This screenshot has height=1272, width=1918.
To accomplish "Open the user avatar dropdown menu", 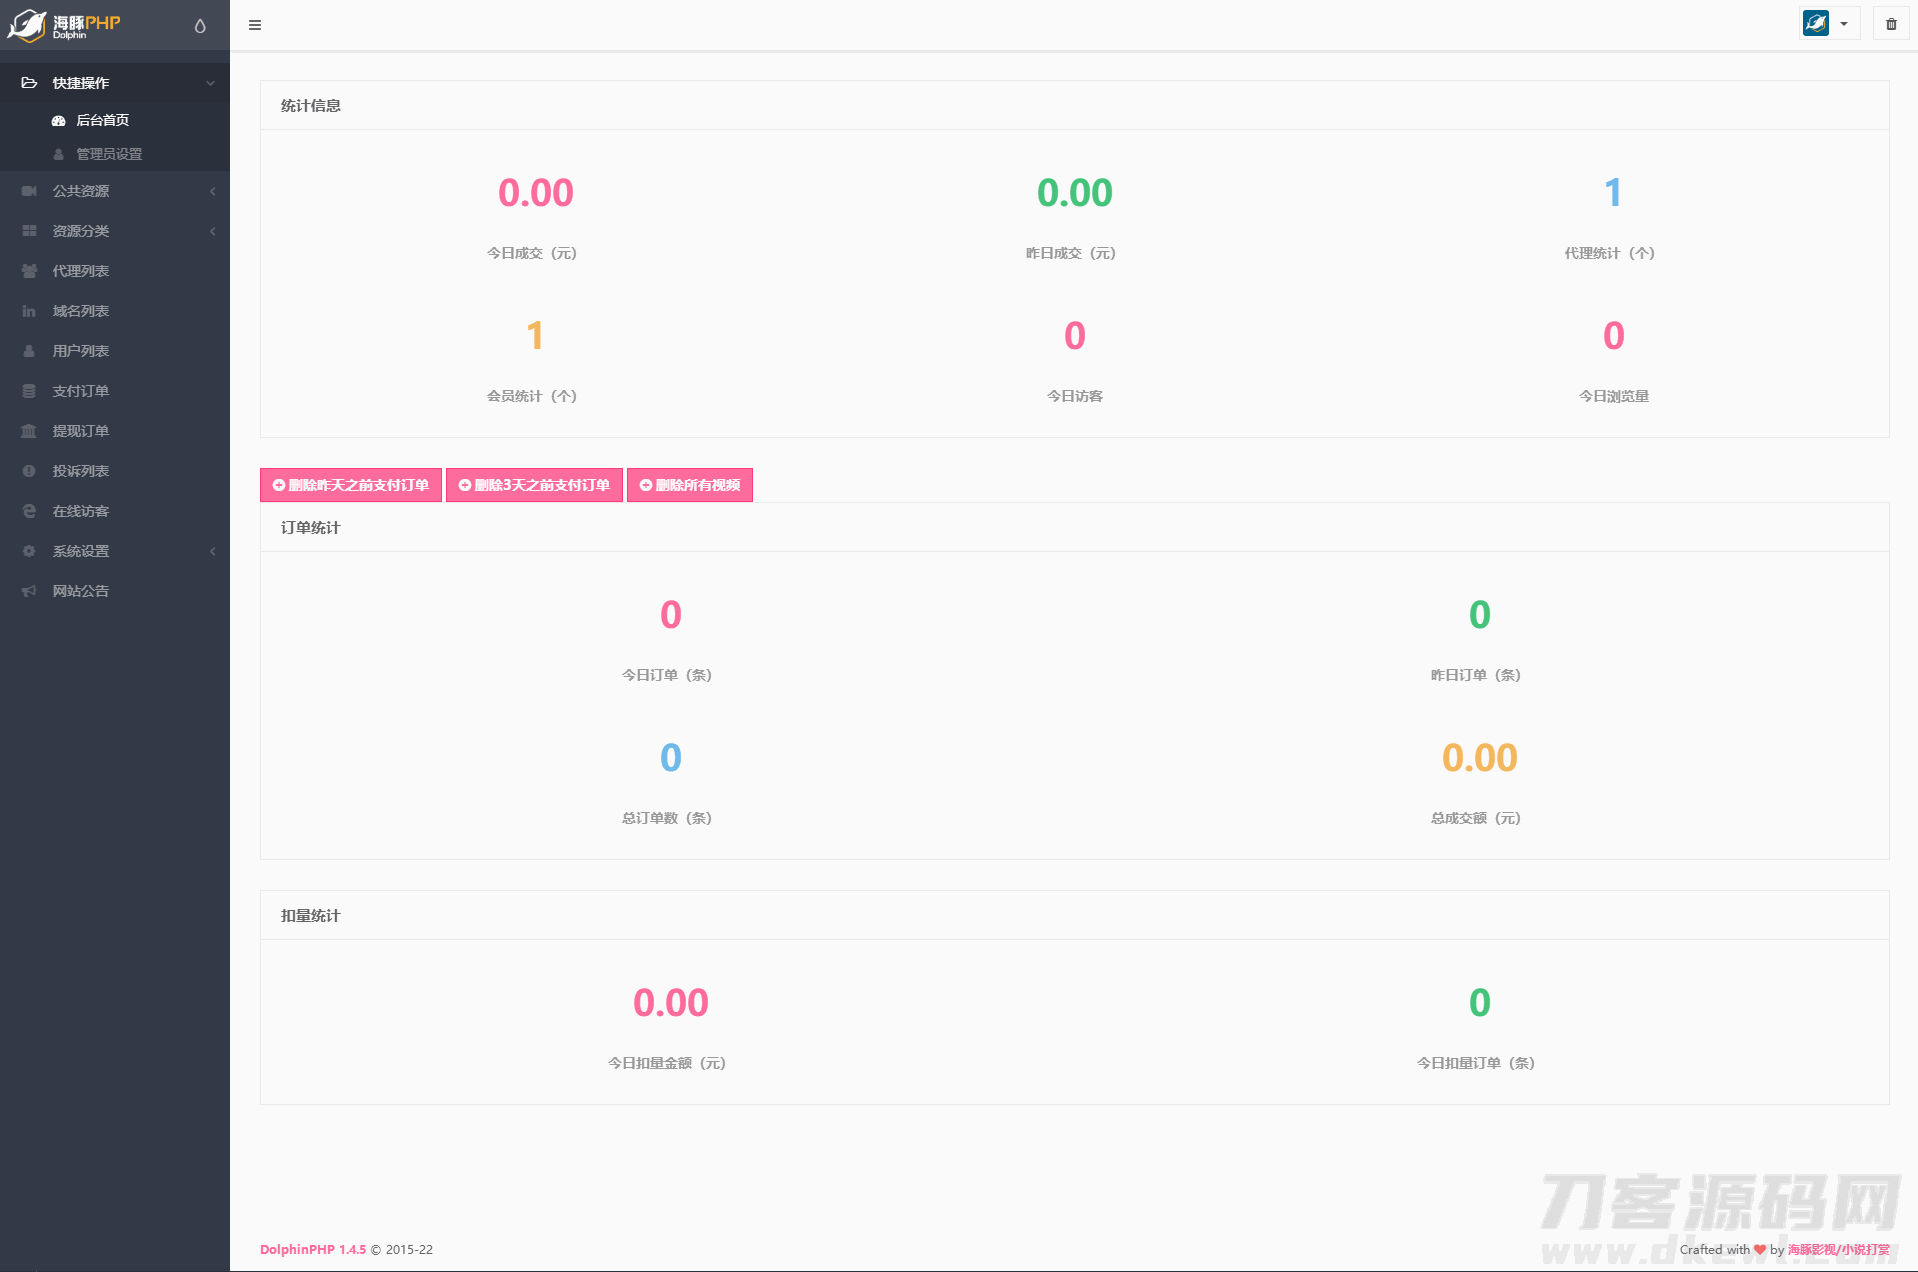I will [x=1828, y=24].
